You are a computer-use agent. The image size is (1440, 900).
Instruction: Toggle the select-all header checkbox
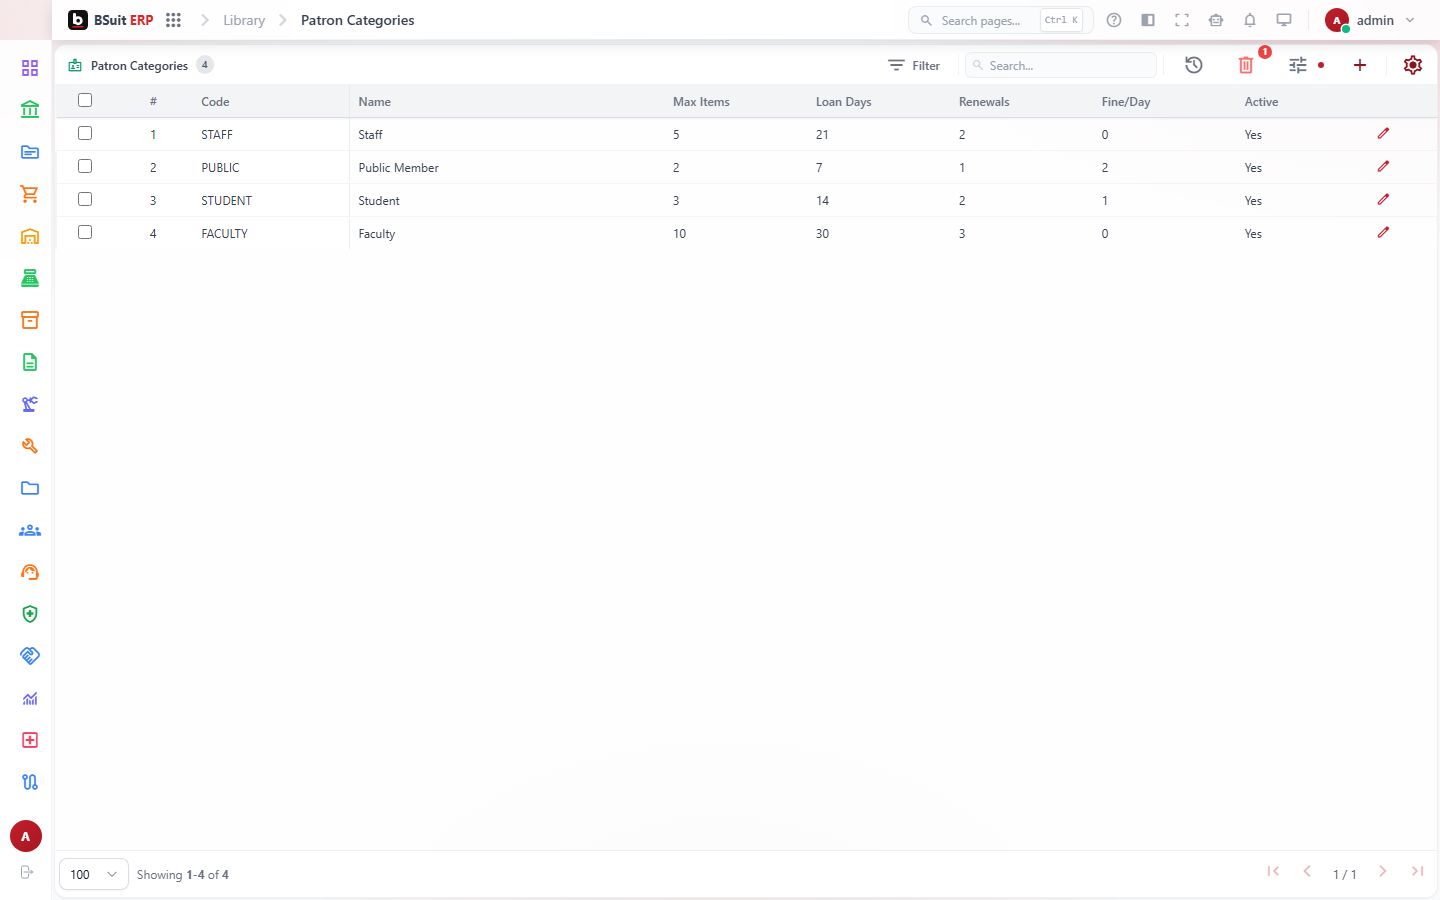tap(85, 100)
